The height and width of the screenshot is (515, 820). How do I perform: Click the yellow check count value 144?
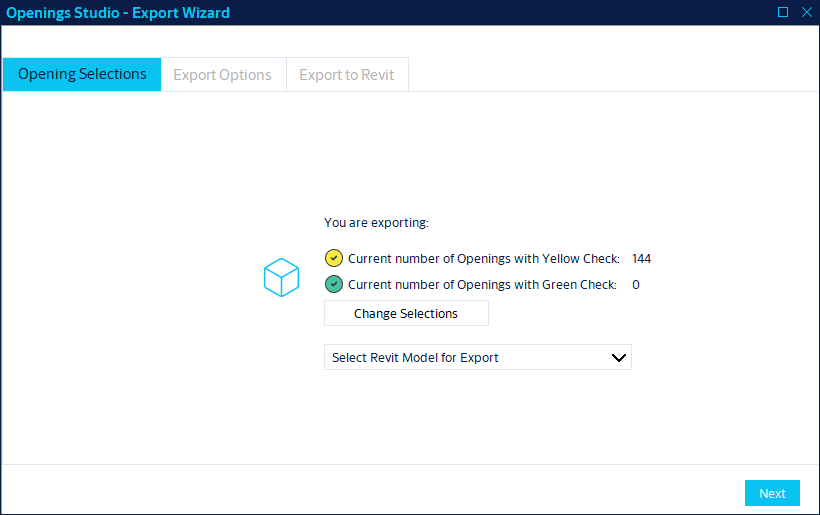[641, 259]
